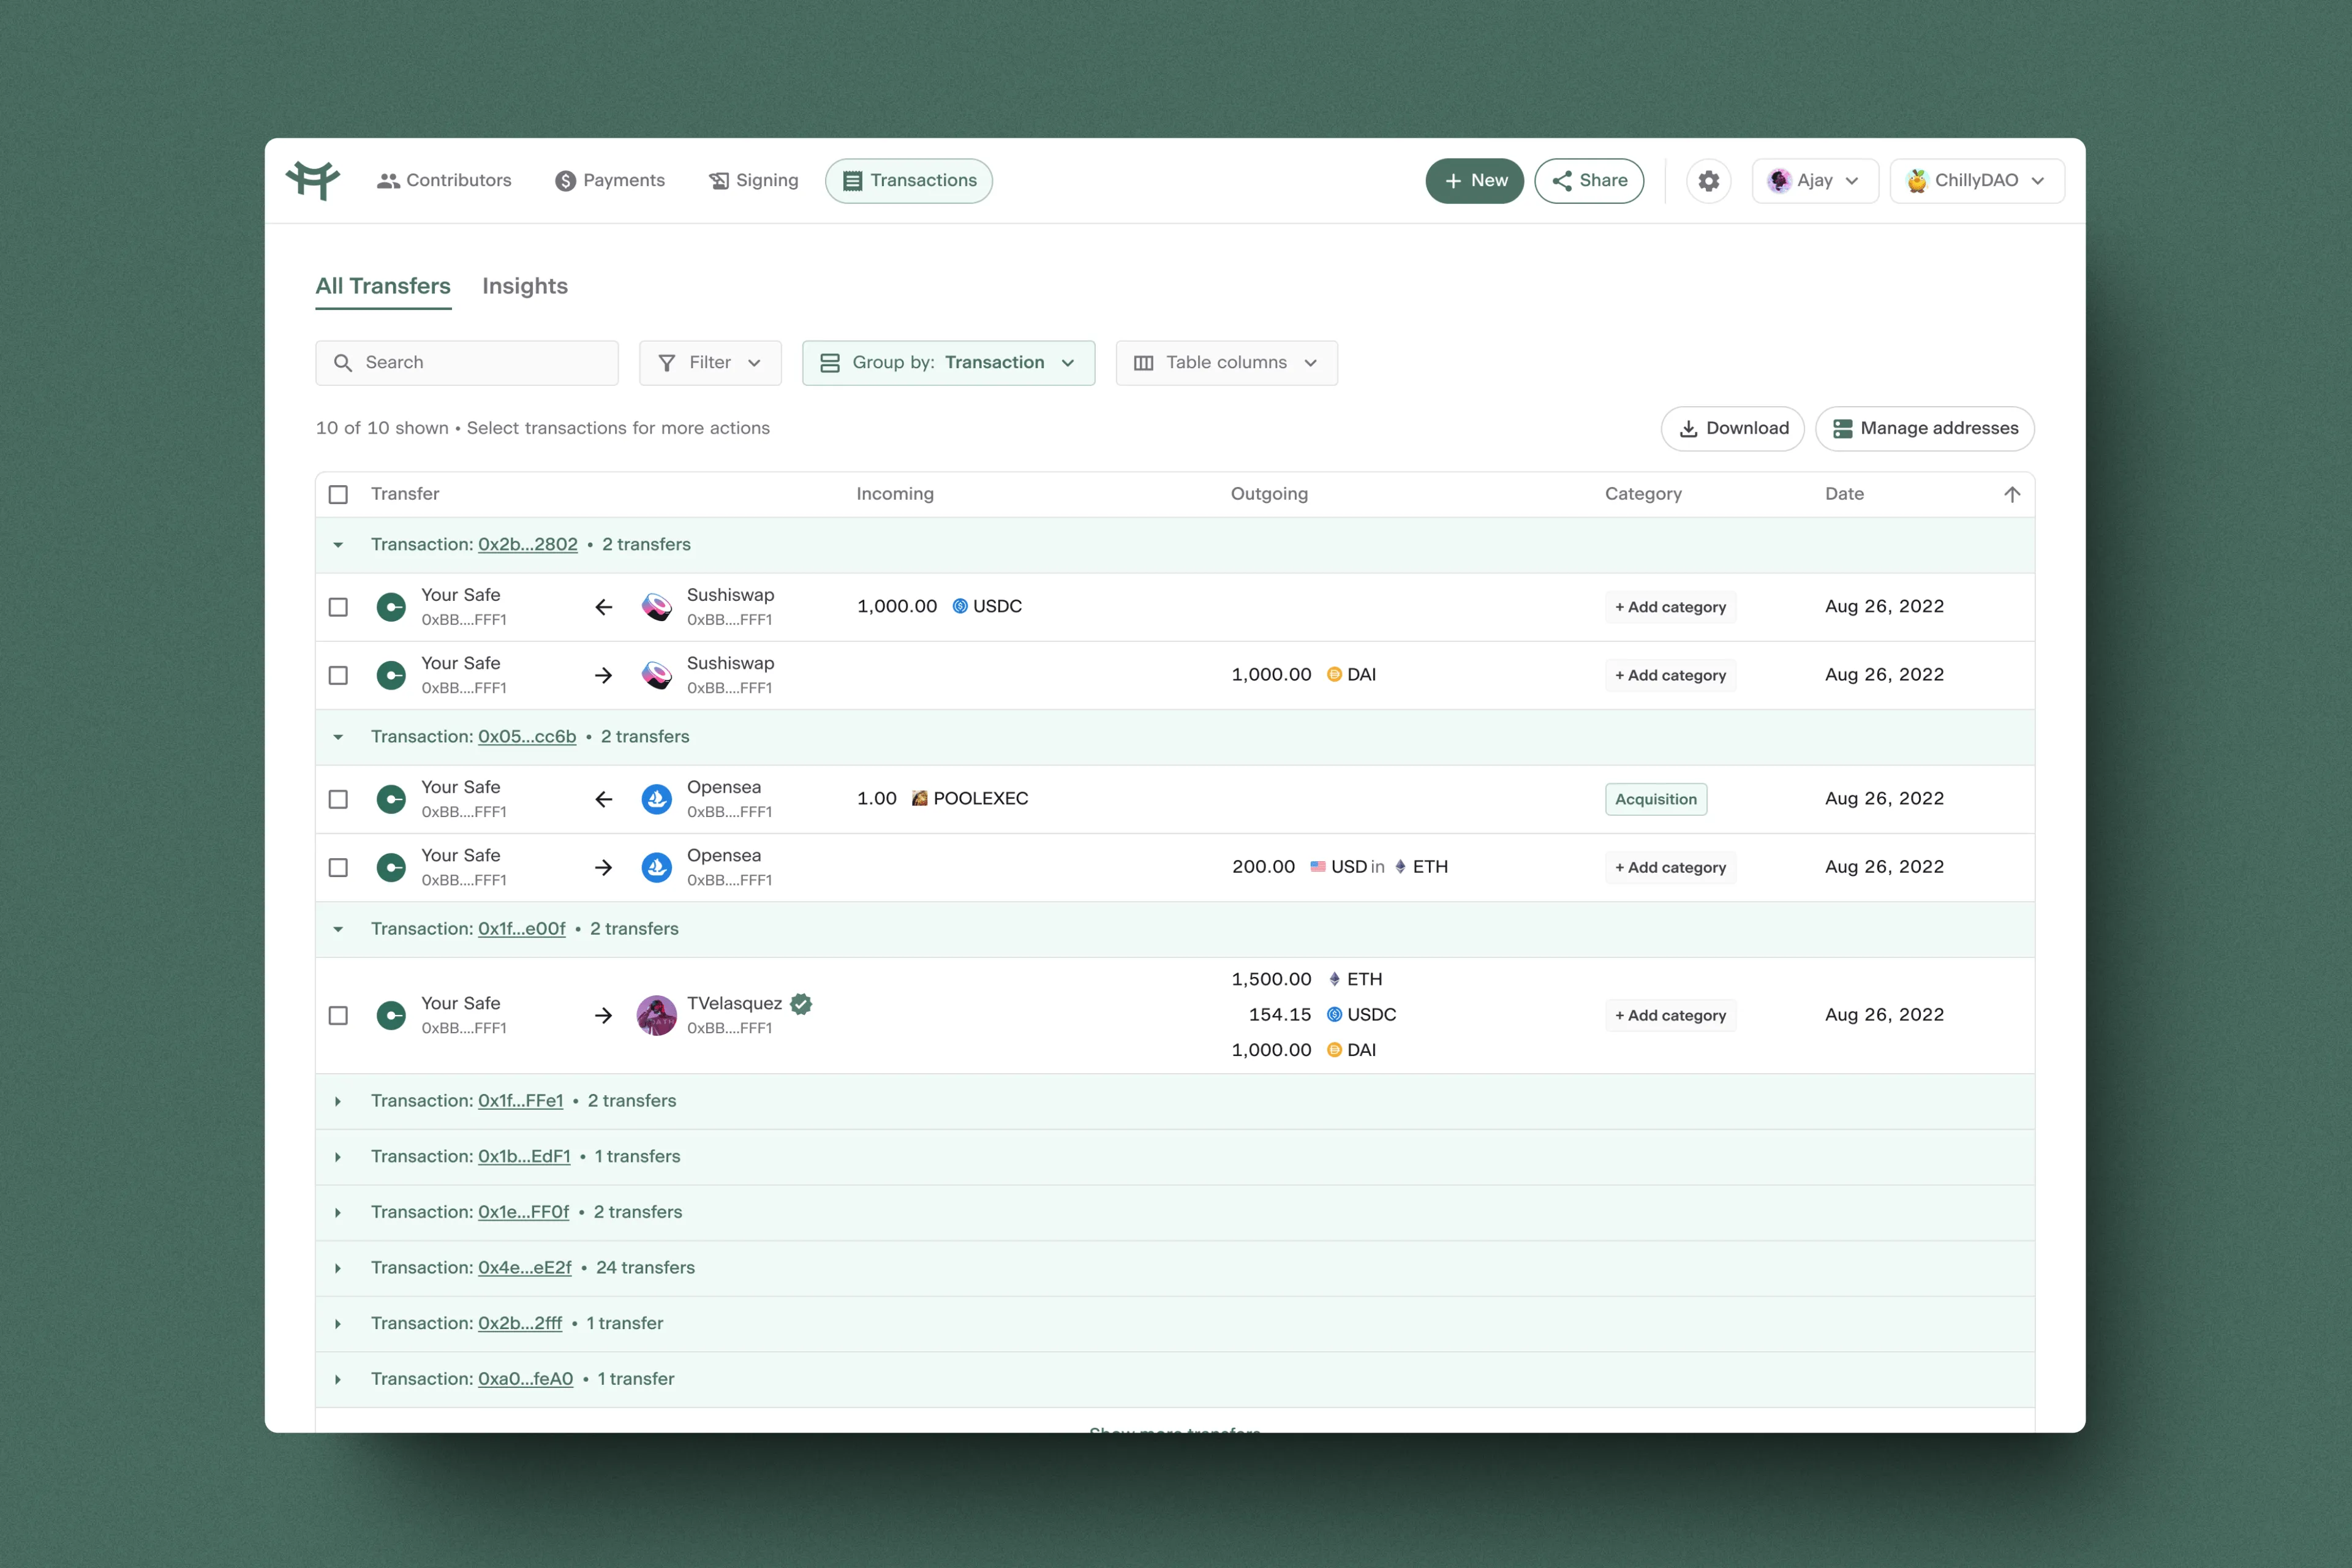Click the sort arrow in Date column
Screen dimensions: 2352x1568
click(2012, 494)
